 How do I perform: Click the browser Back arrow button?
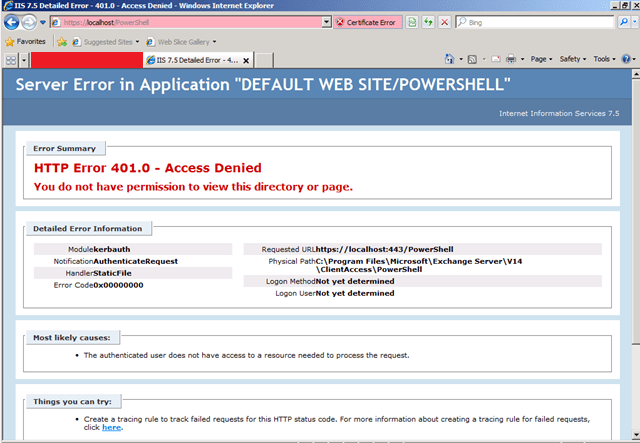[x=11, y=22]
